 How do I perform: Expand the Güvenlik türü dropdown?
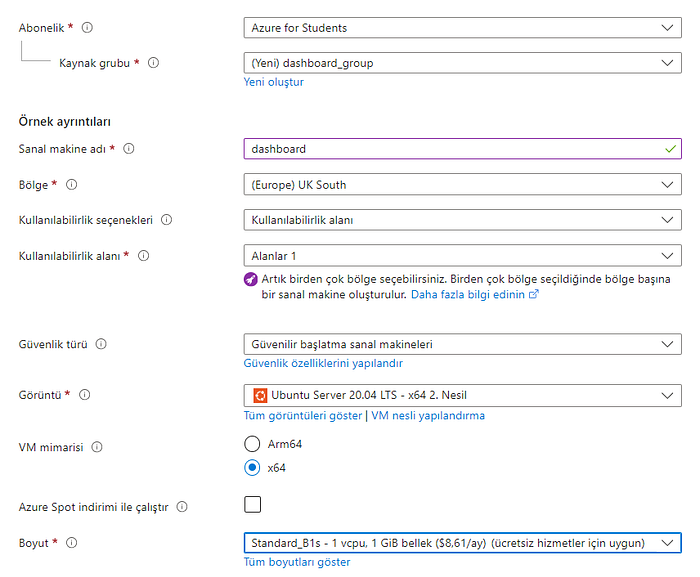462,344
